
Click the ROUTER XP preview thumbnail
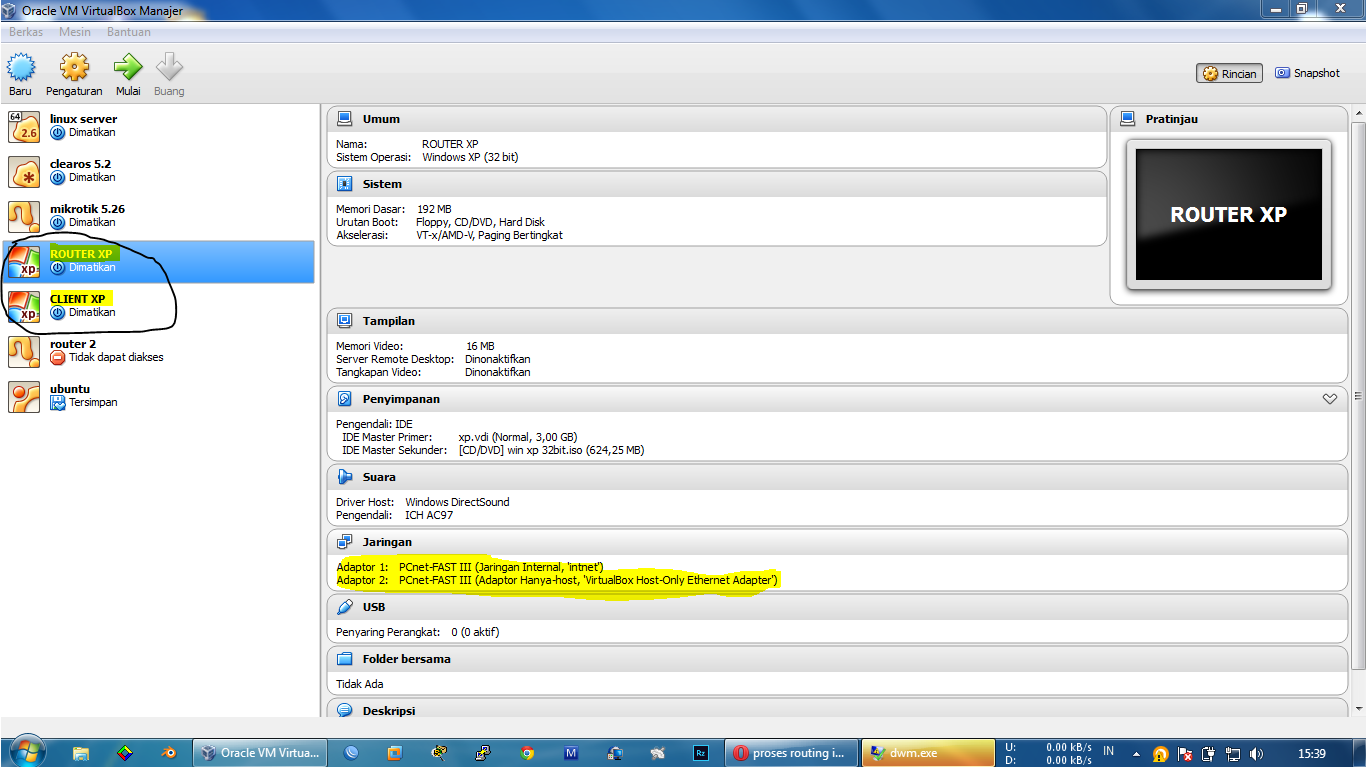(x=1228, y=214)
